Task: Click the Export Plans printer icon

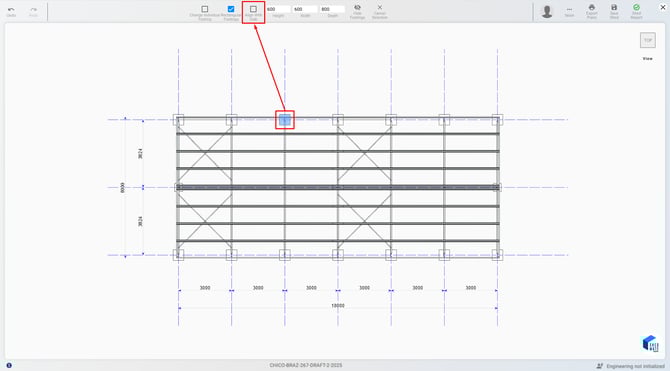Action: coord(592,8)
